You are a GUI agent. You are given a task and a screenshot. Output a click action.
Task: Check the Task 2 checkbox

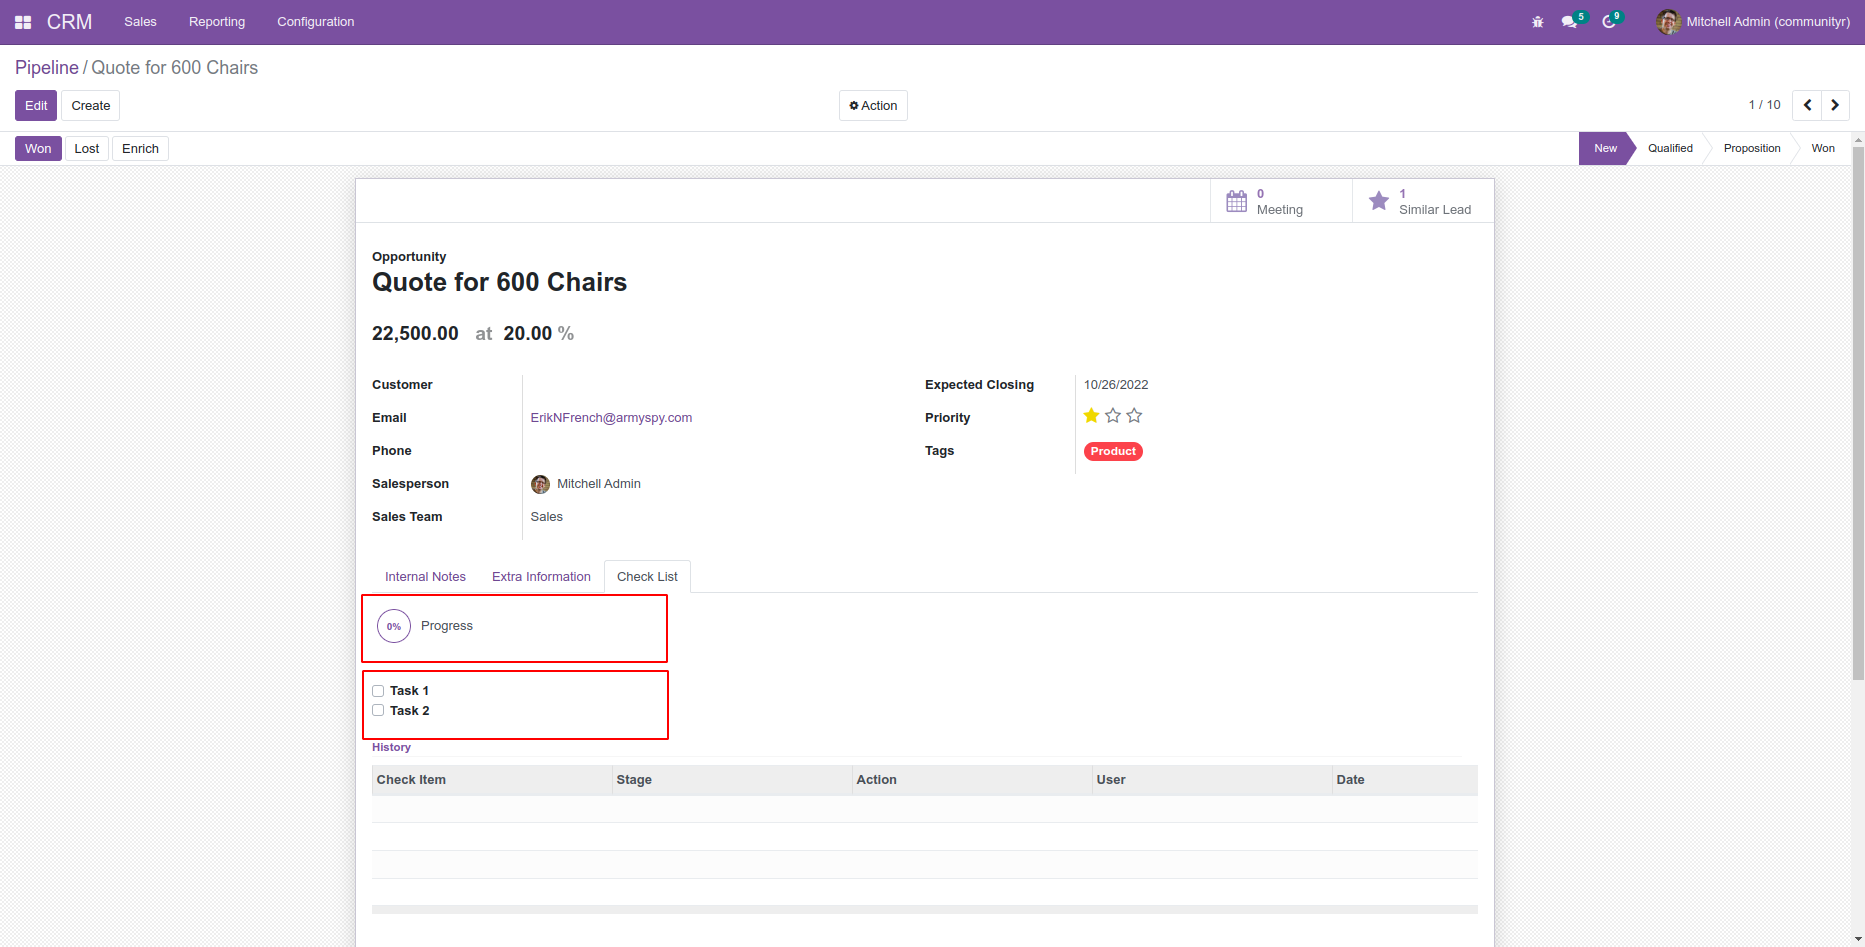378,711
